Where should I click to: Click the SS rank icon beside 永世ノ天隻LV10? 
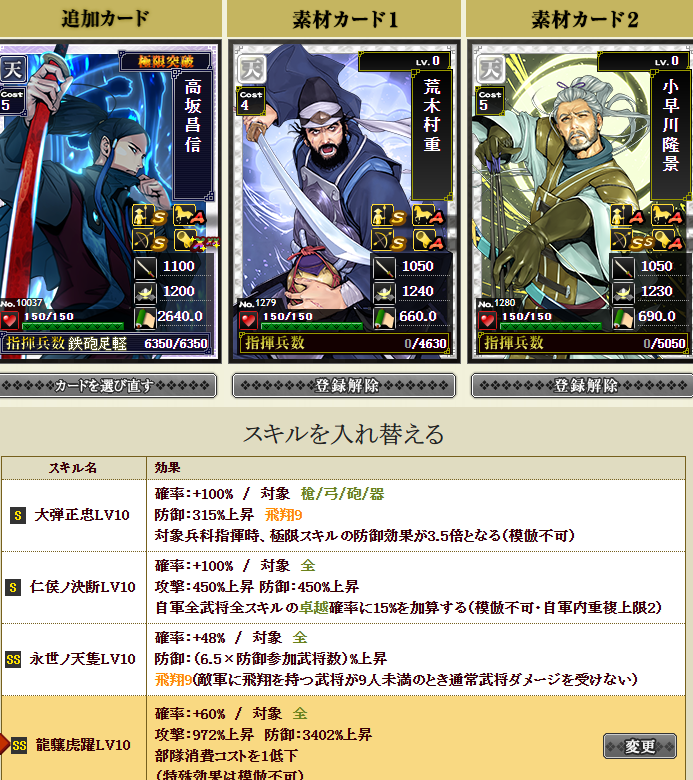click(13, 660)
